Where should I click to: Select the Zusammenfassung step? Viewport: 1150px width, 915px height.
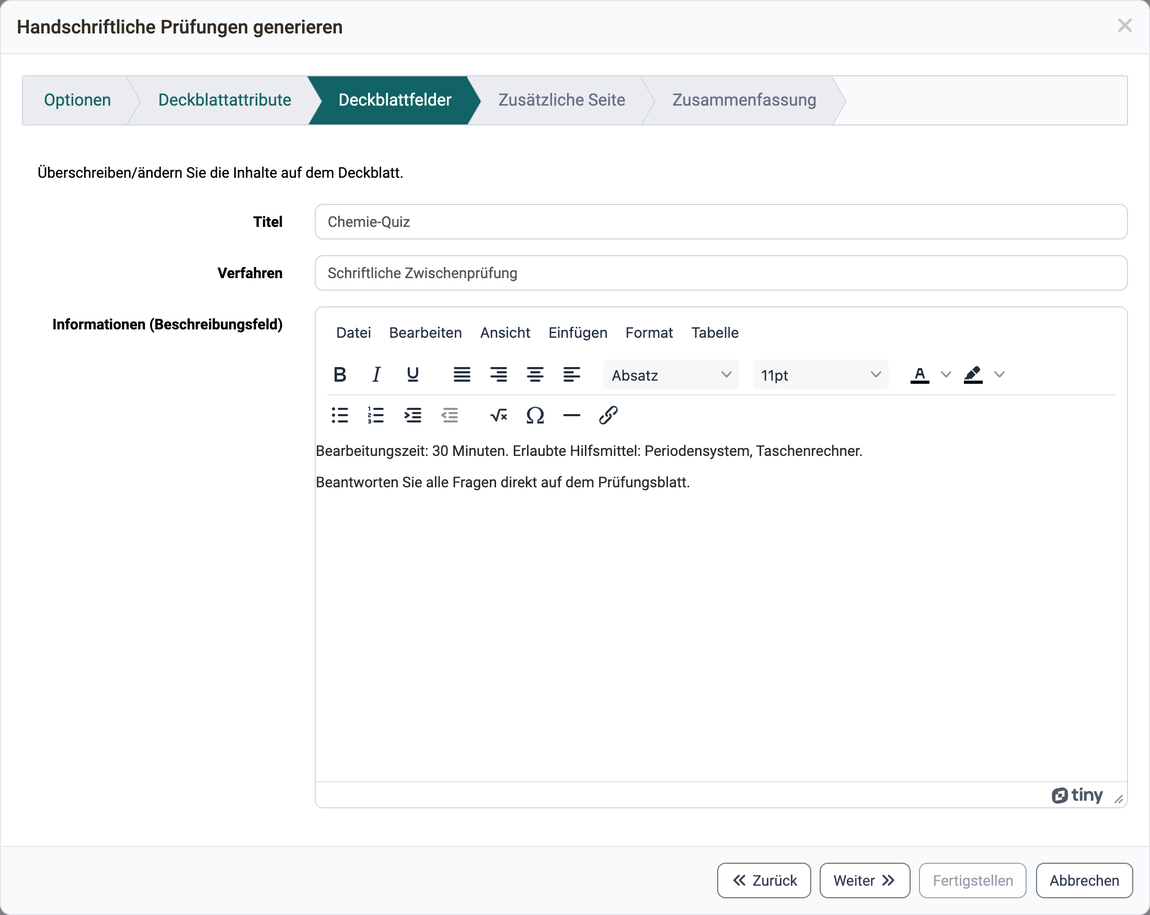coord(744,100)
